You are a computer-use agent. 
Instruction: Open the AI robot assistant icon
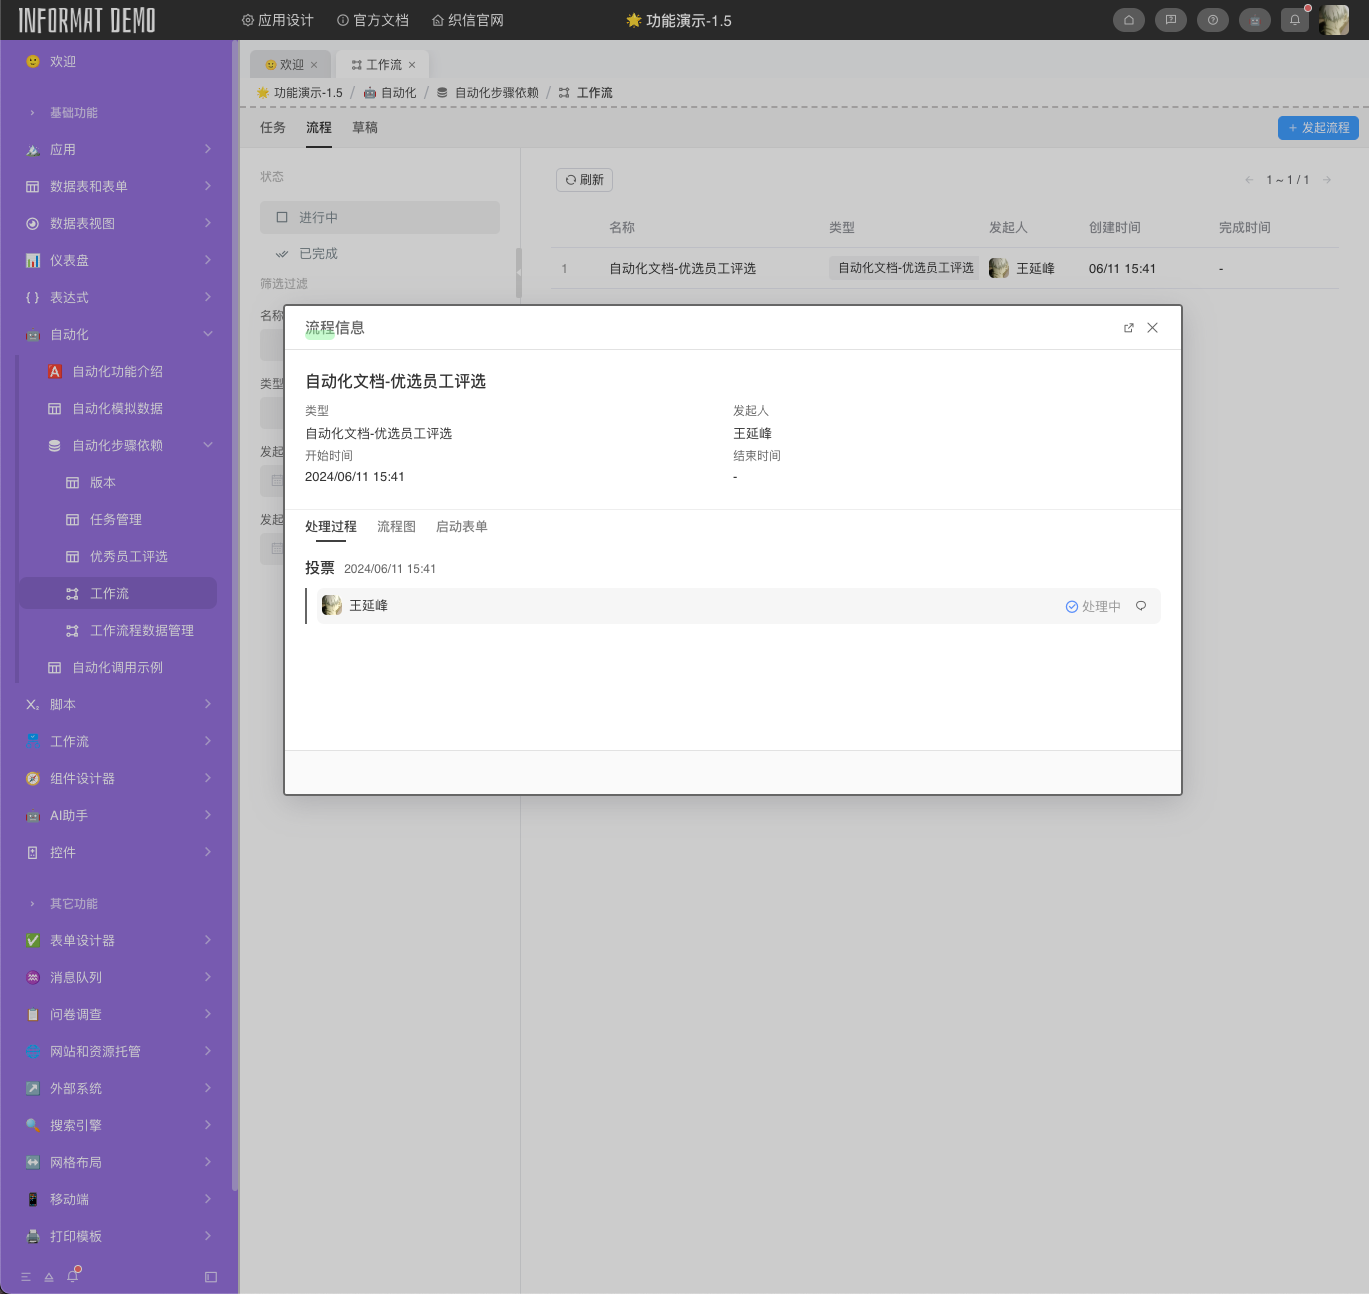point(1254,20)
